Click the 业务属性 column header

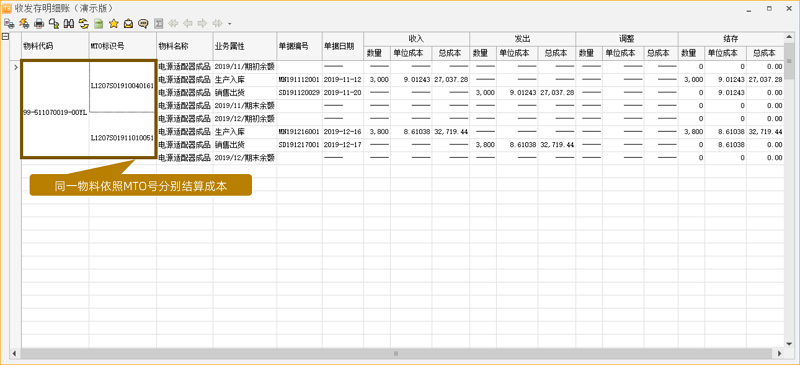245,46
